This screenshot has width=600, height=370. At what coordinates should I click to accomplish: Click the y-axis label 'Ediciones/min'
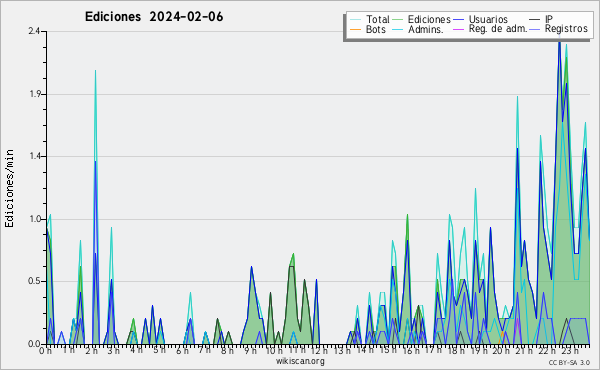tap(9, 188)
